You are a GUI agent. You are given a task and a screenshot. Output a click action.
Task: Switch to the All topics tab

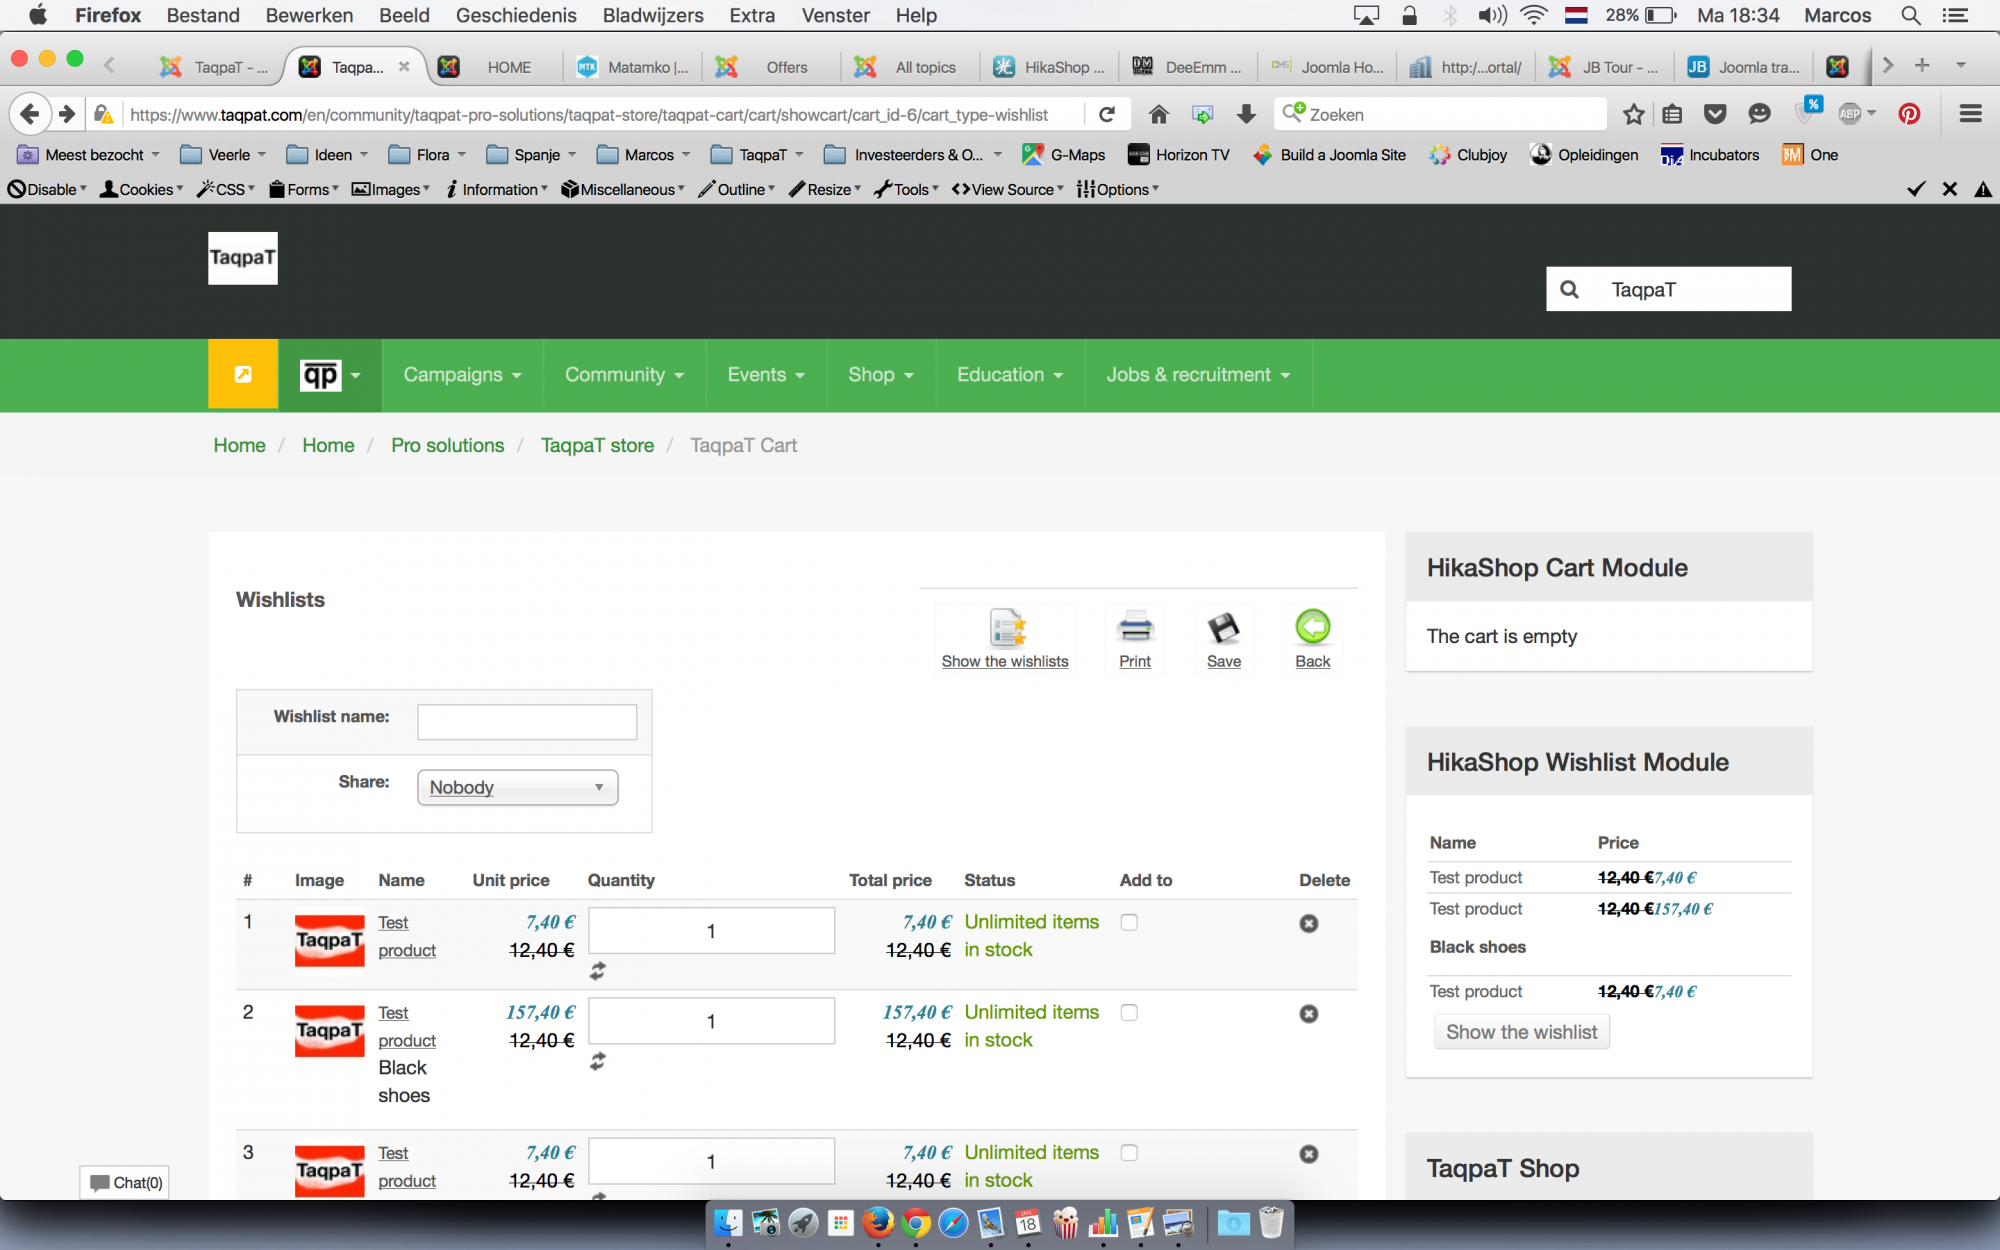924,67
